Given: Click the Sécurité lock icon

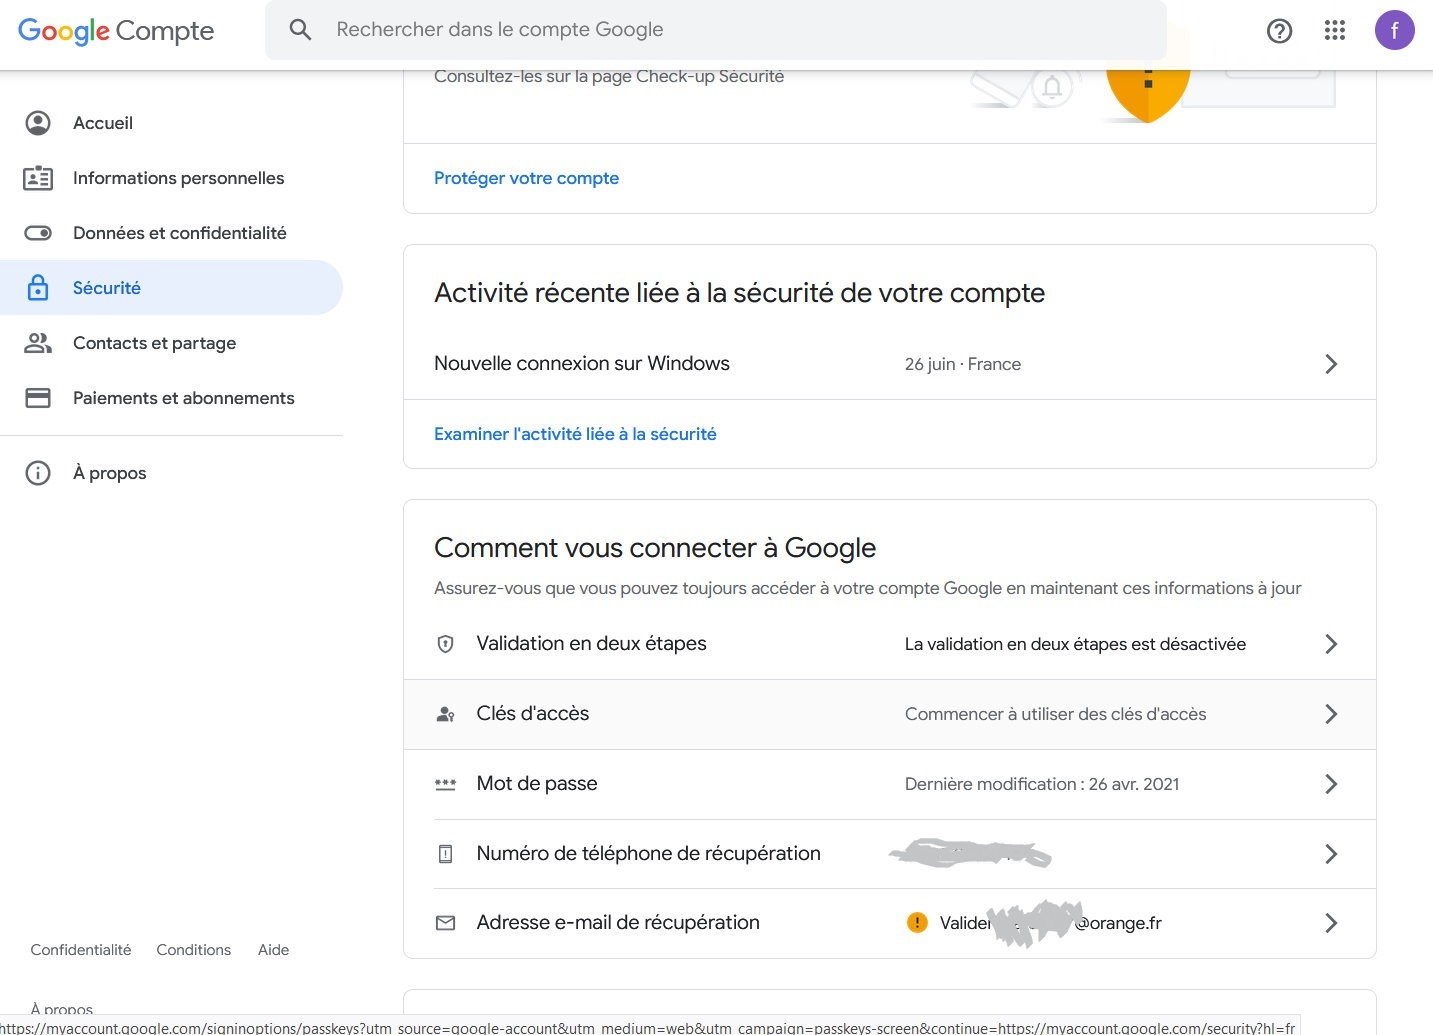Looking at the screenshot, I should (38, 288).
